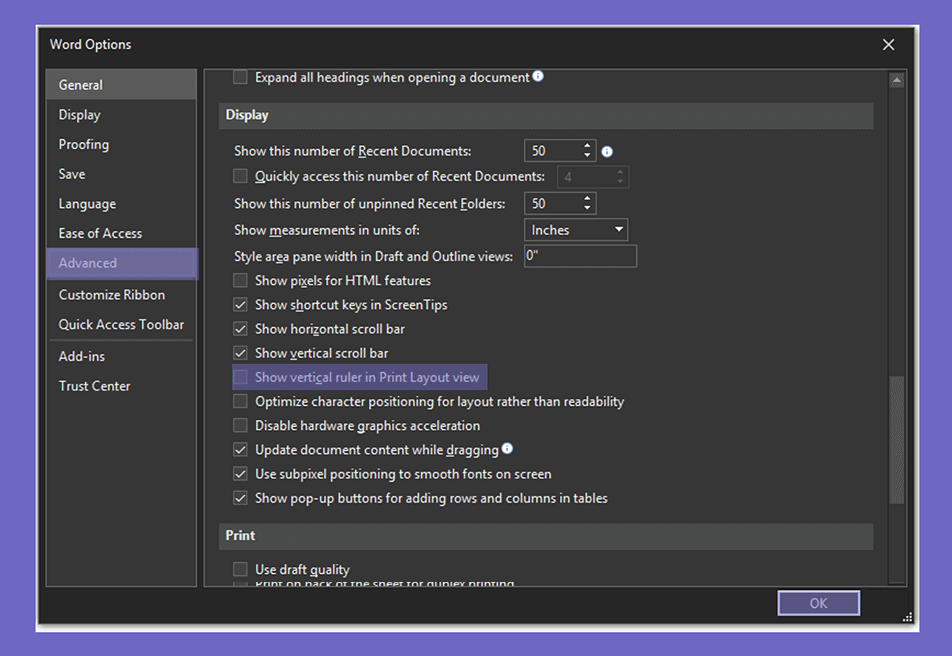This screenshot has height=656, width=952.
Task: Click the Print section header
Action: pyautogui.click(x=546, y=536)
